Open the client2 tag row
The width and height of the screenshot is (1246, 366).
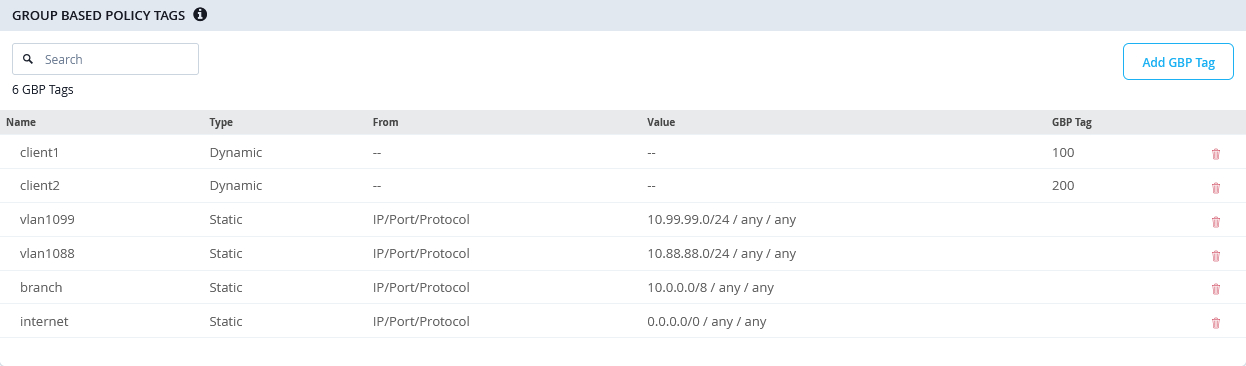623,186
